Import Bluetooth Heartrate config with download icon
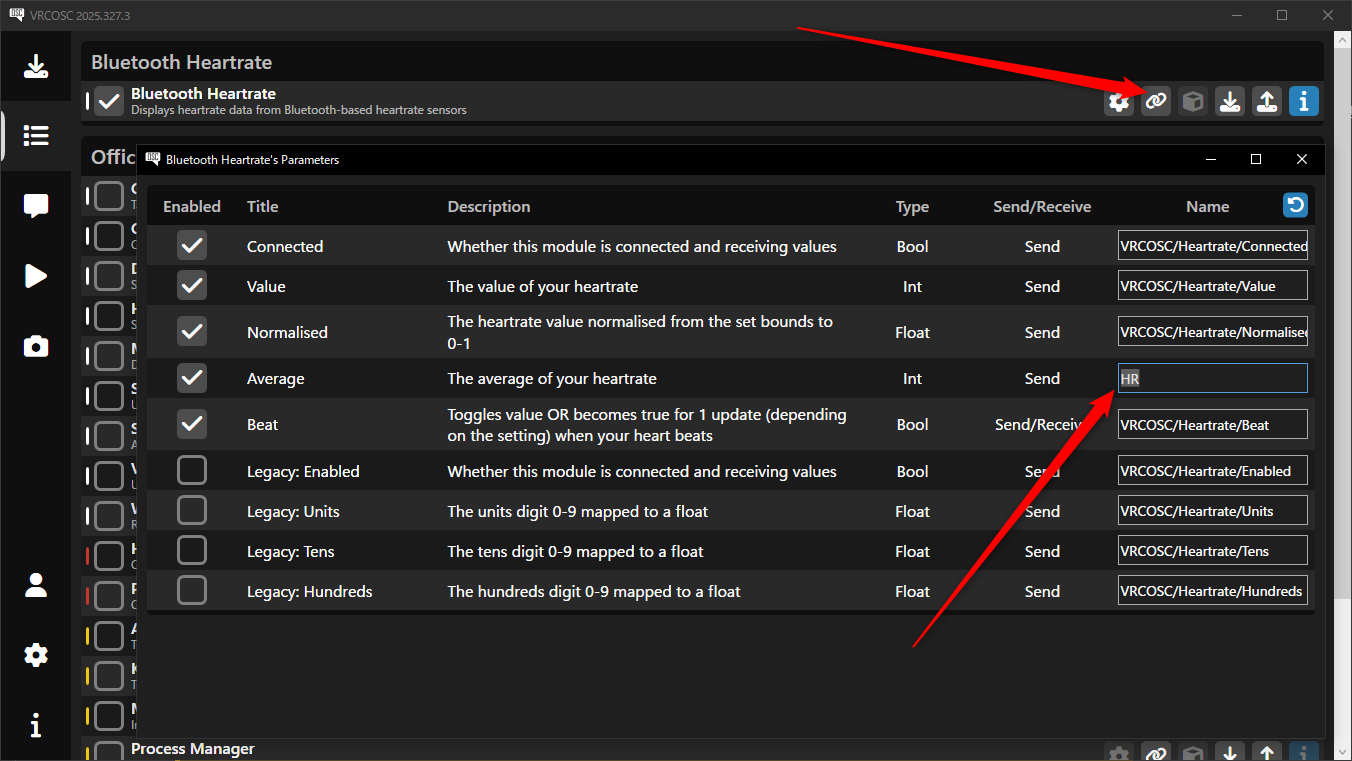 1230,101
